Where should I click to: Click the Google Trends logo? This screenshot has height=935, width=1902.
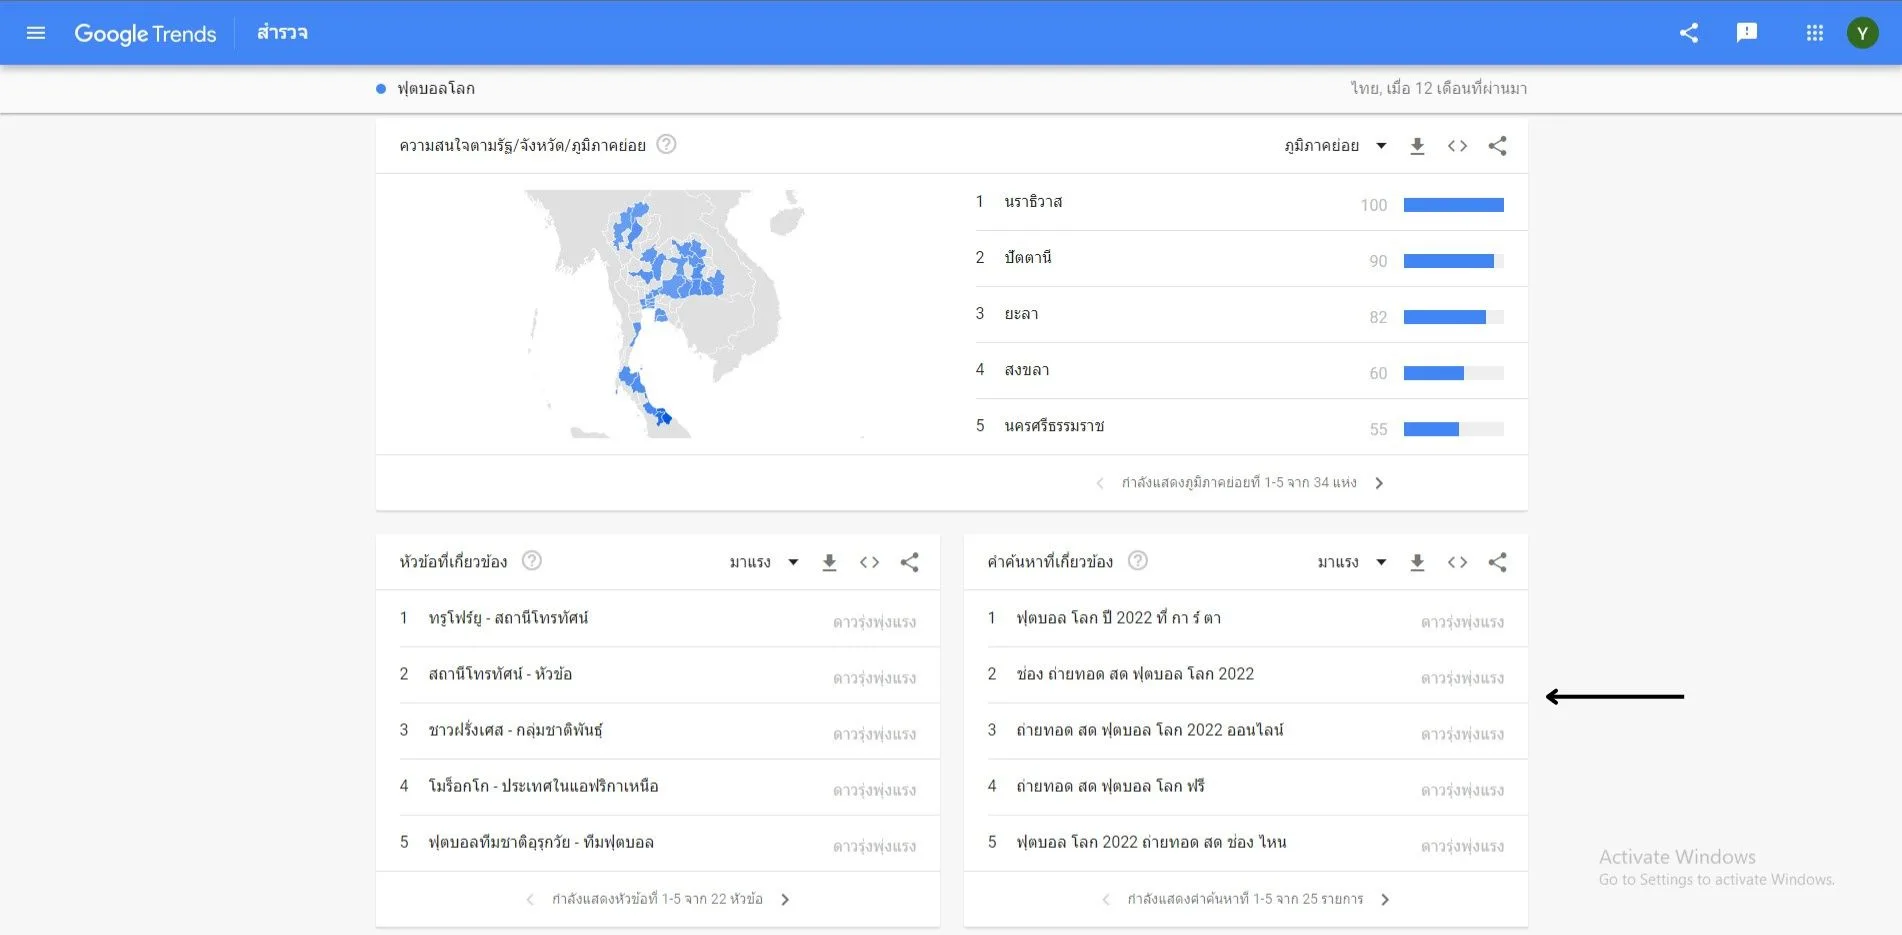click(145, 33)
